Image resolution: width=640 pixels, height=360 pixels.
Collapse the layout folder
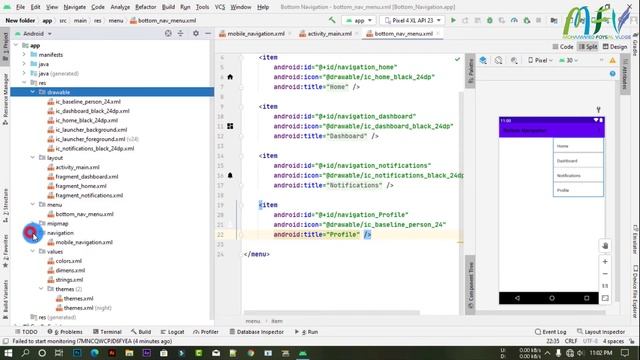click(33, 158)
